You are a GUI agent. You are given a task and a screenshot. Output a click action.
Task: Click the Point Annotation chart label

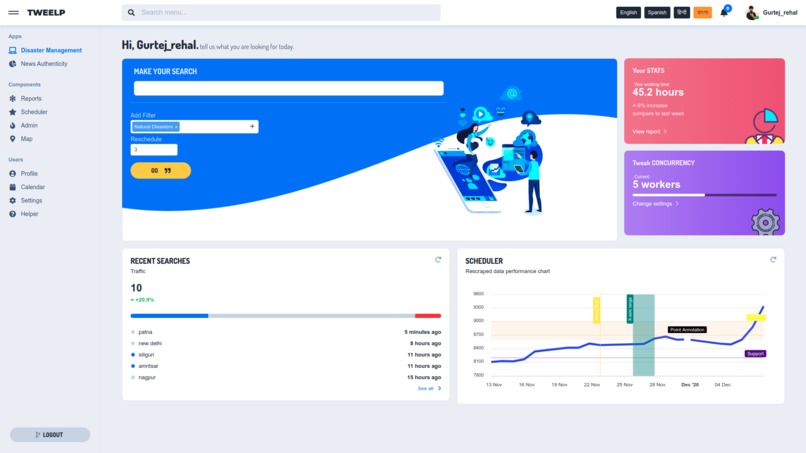pyautogui.click(x=687, y=330)
